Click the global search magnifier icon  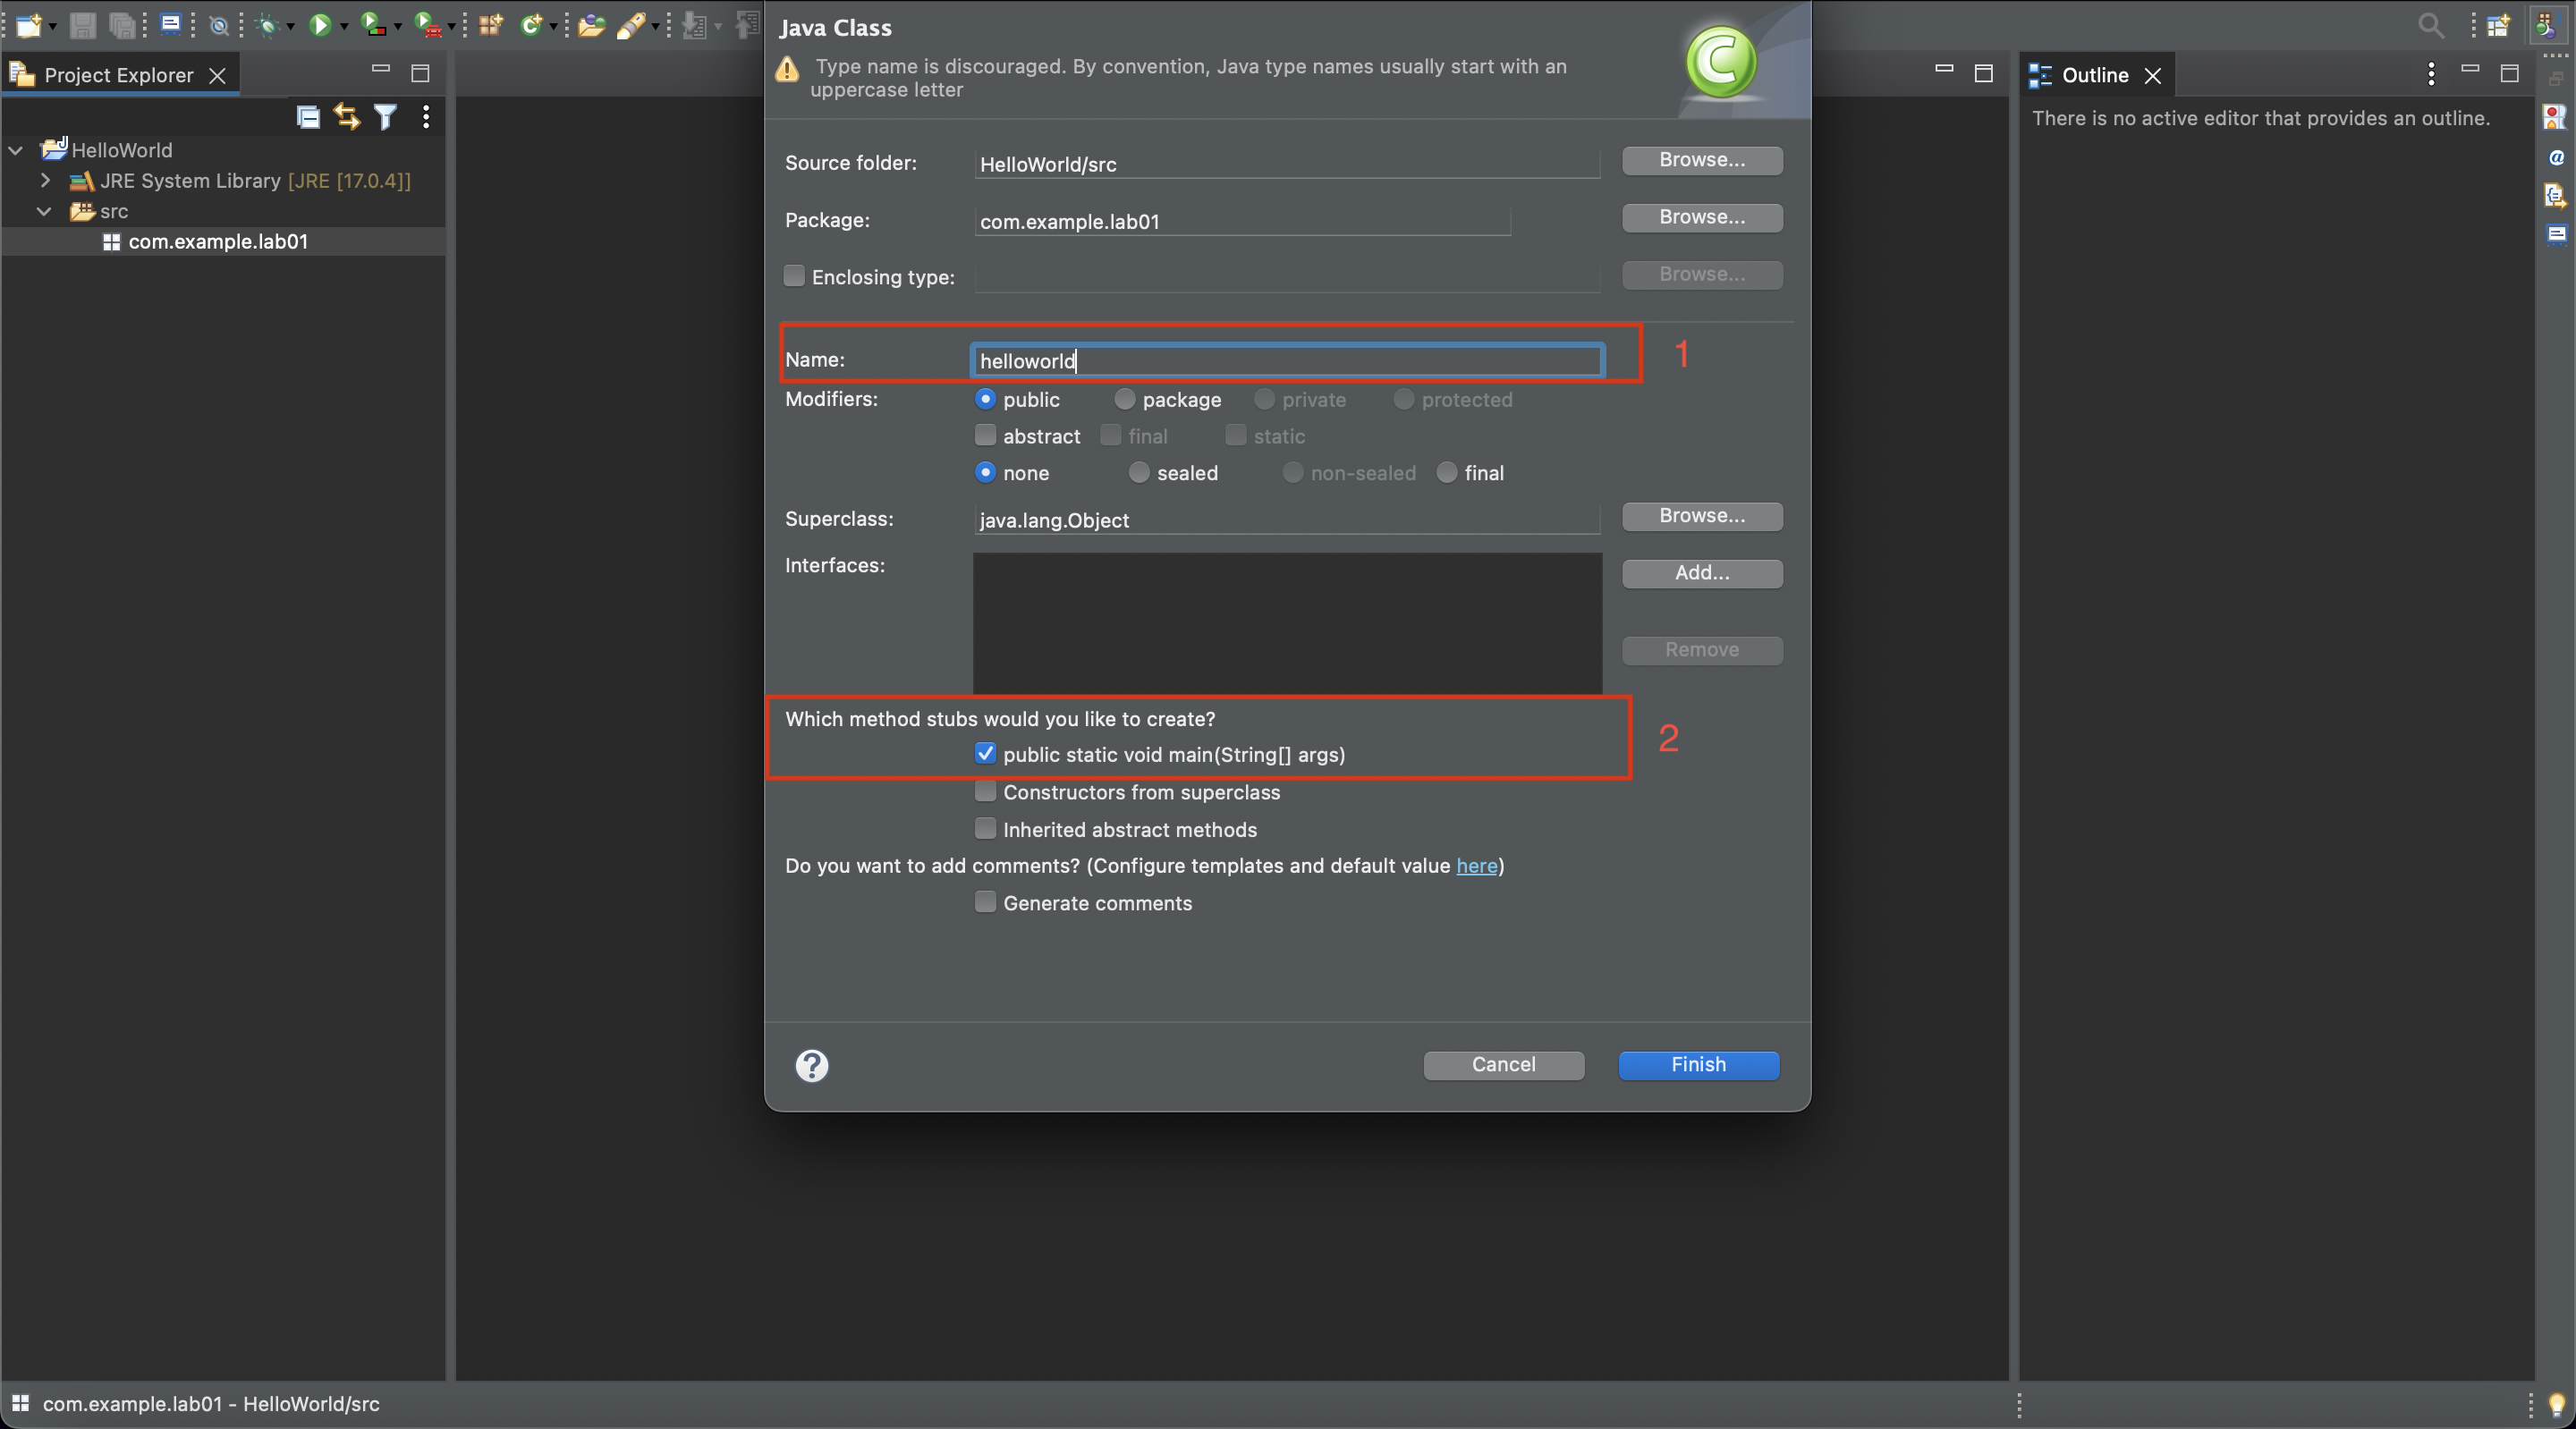click(2430, 25)
